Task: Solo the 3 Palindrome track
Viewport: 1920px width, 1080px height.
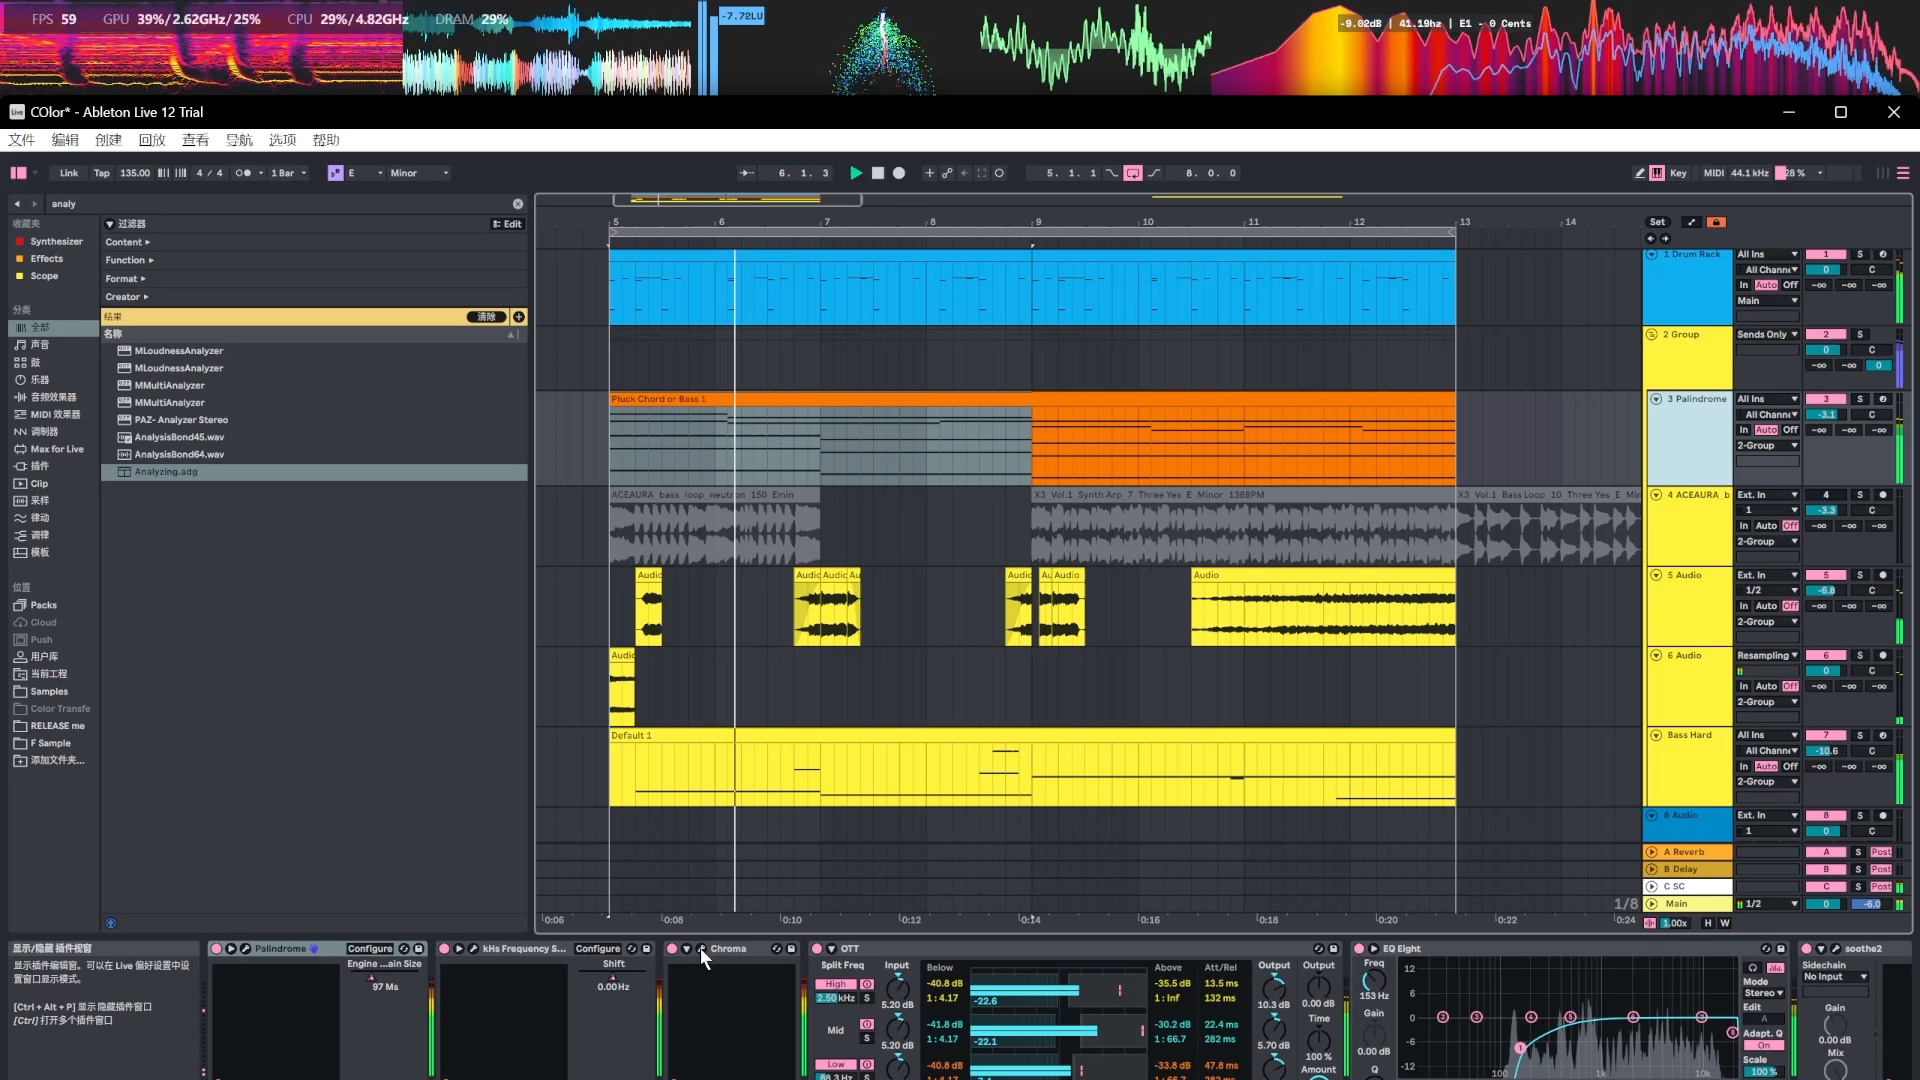Action: (x=1860, y=399)
